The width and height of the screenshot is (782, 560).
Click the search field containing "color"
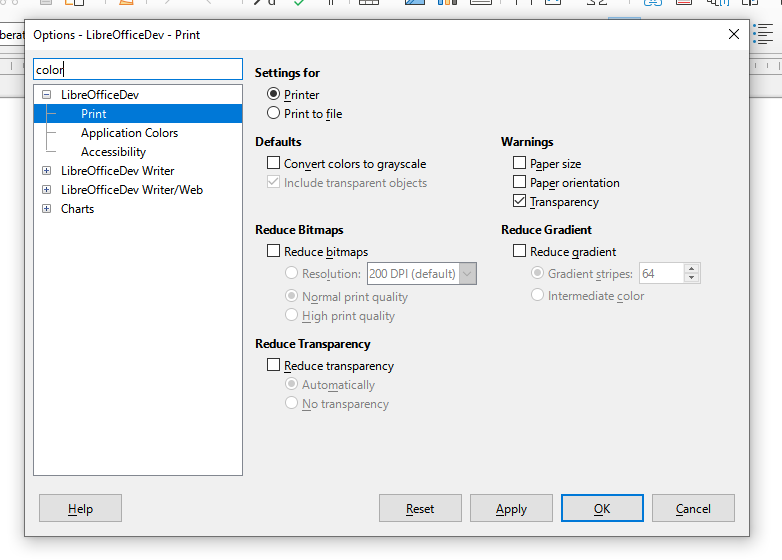point(138,69)
